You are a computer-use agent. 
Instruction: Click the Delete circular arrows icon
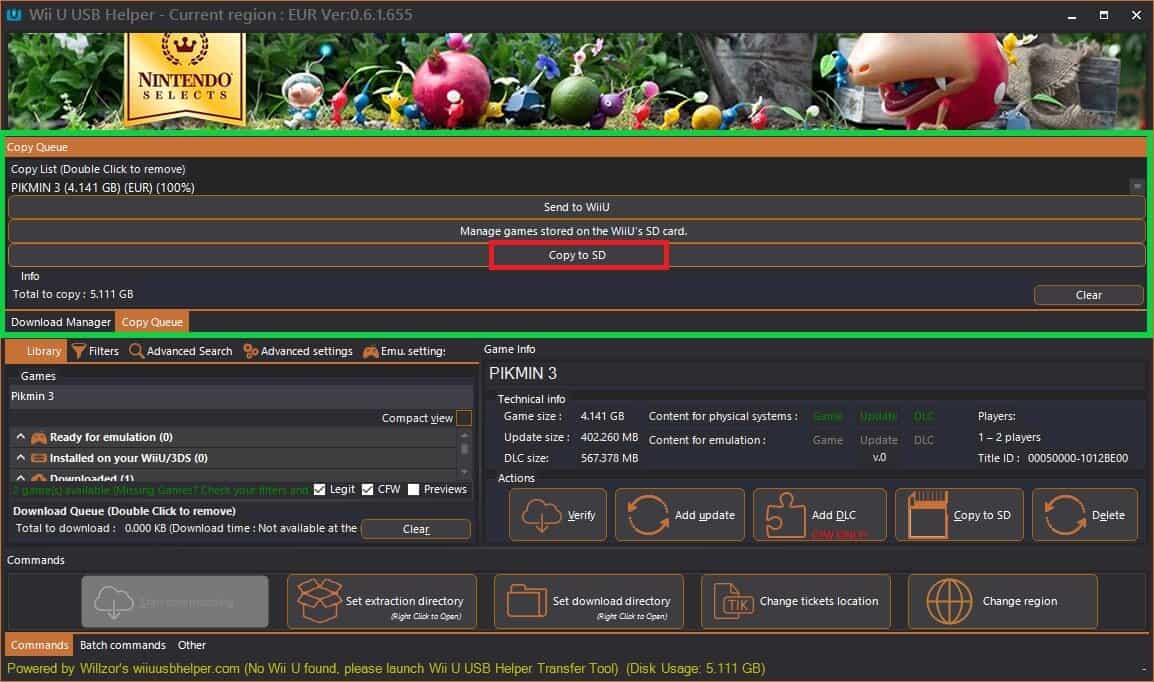(1065, 515)
